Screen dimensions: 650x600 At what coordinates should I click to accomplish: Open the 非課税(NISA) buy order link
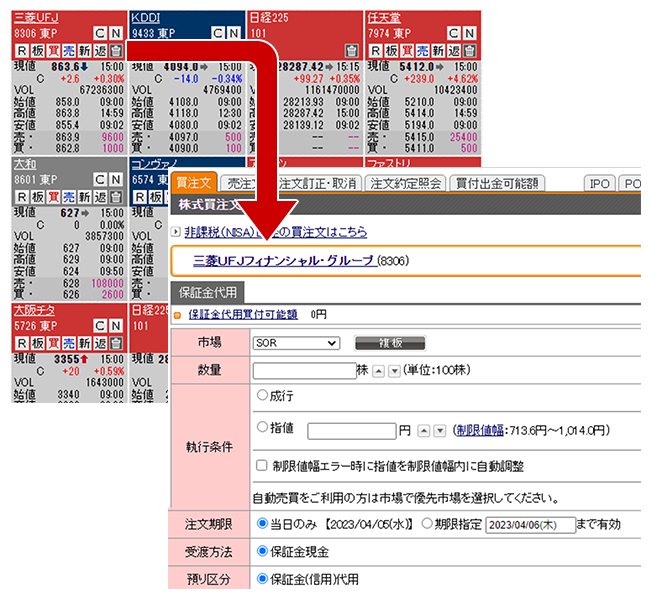[x=276, y=232]
